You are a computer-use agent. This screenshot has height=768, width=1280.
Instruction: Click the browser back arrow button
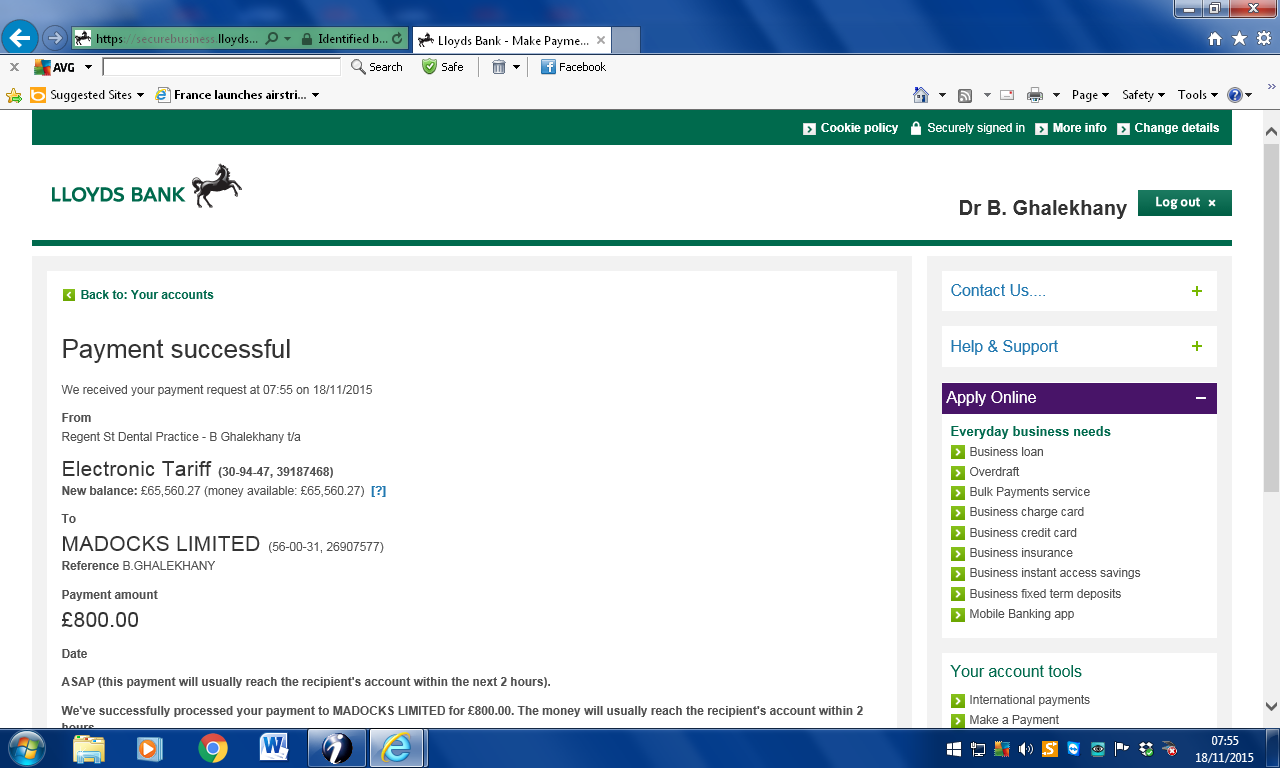tap(20, 39)
